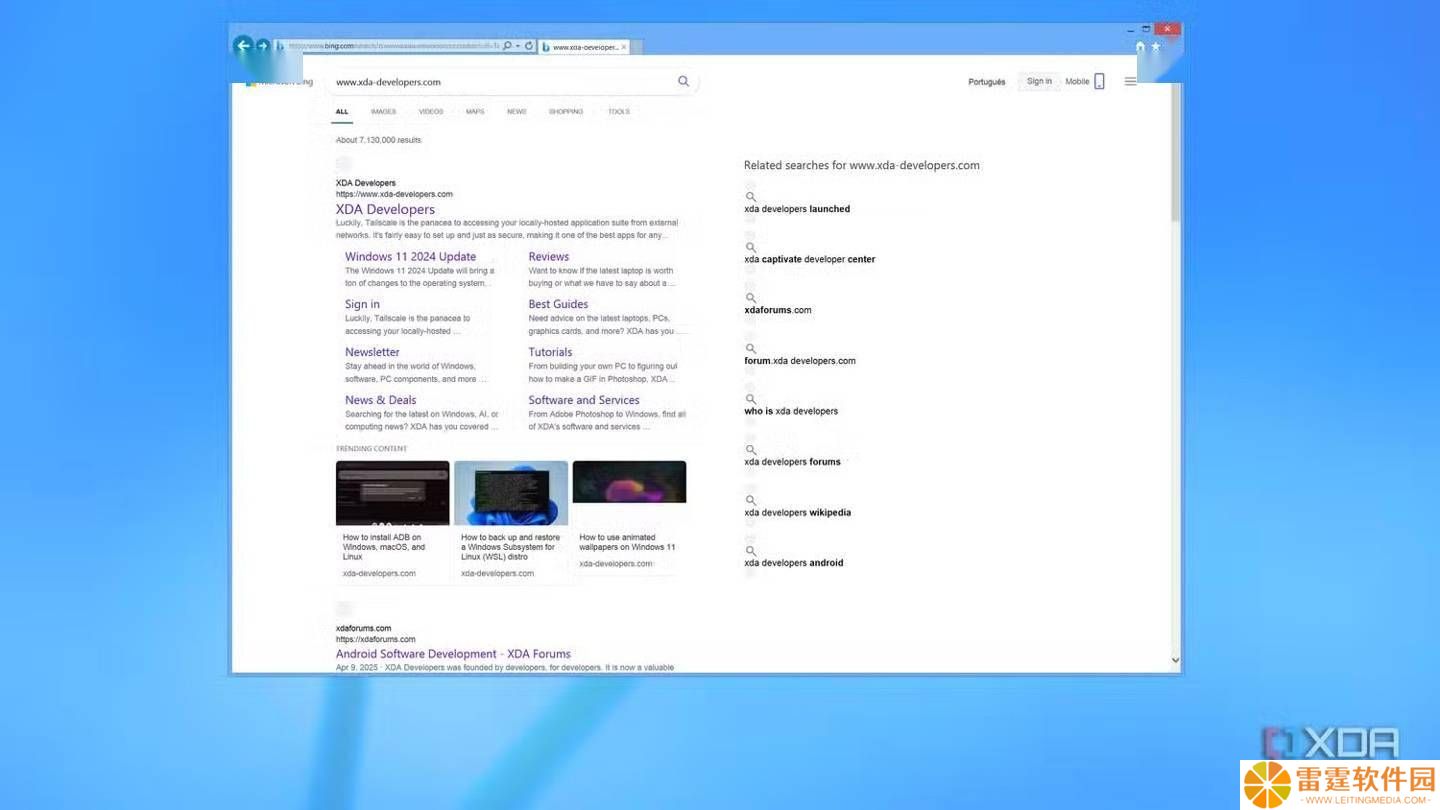This screenshot has width=1440, height=810.
Task: Close the www.xda-developer tab
Action: [x=624, y=46]
